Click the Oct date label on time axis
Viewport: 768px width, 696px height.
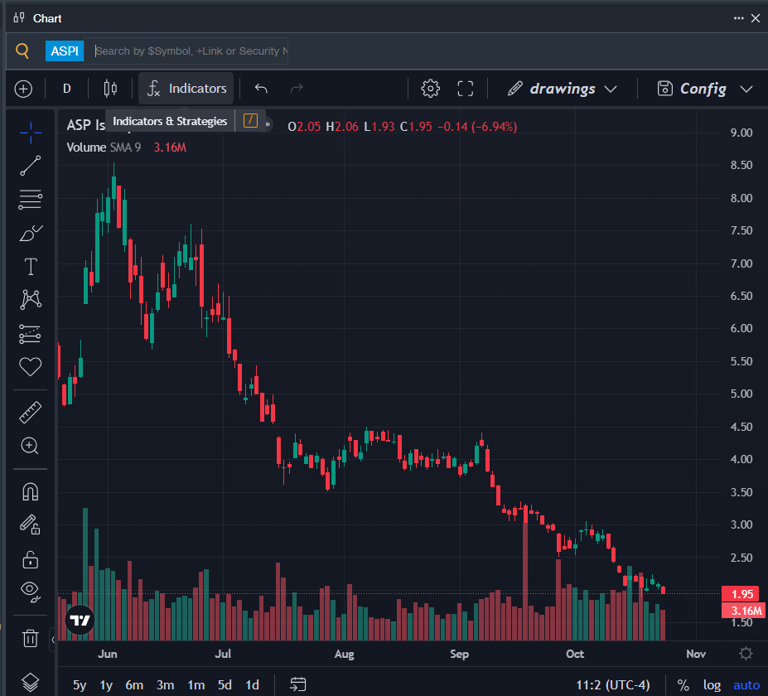tap(575, 654)
